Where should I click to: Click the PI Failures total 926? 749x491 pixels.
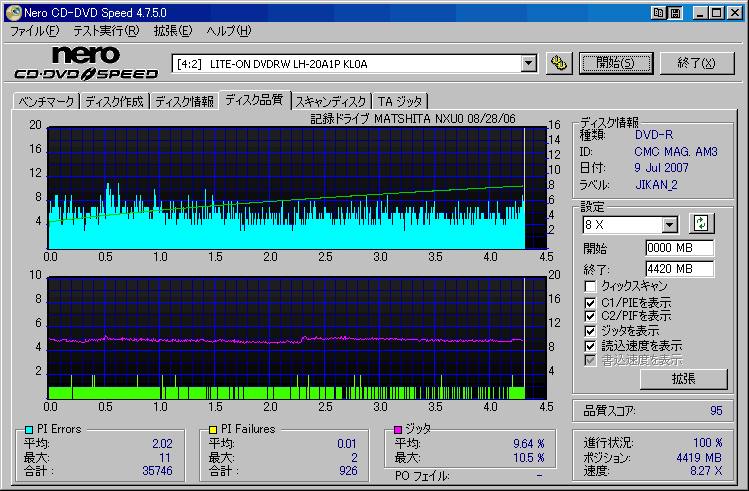(348, 471)
